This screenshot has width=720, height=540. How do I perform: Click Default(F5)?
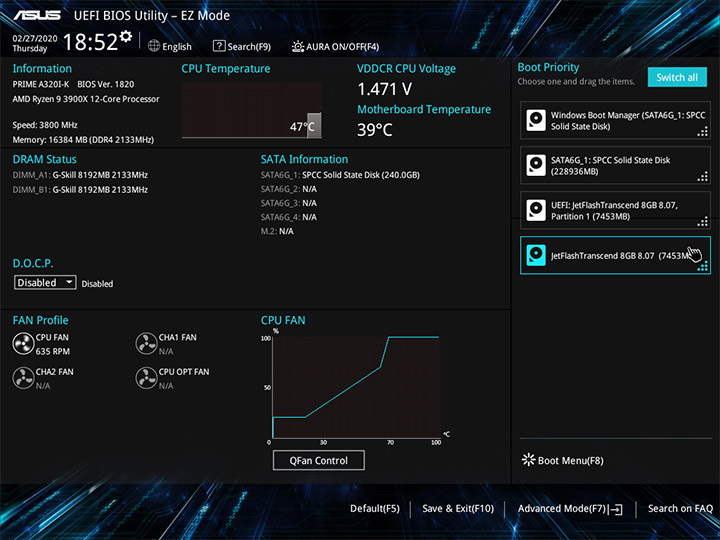click(375, 509)
